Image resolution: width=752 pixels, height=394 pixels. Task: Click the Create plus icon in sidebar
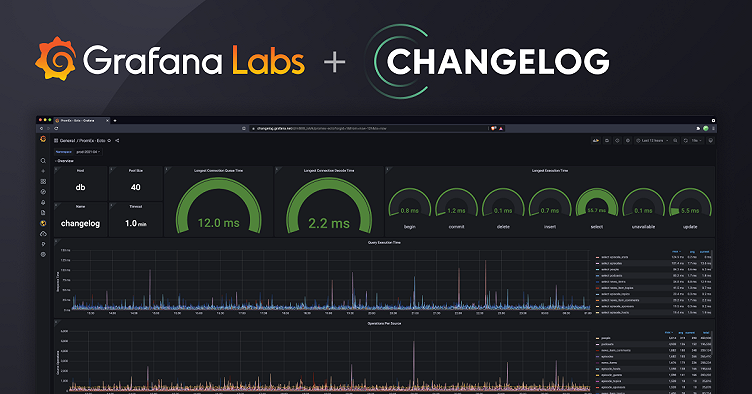click(43, 171)
